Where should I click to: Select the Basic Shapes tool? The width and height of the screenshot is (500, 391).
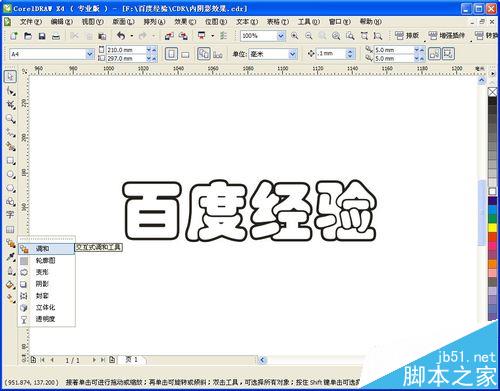[x=10, y=202]
